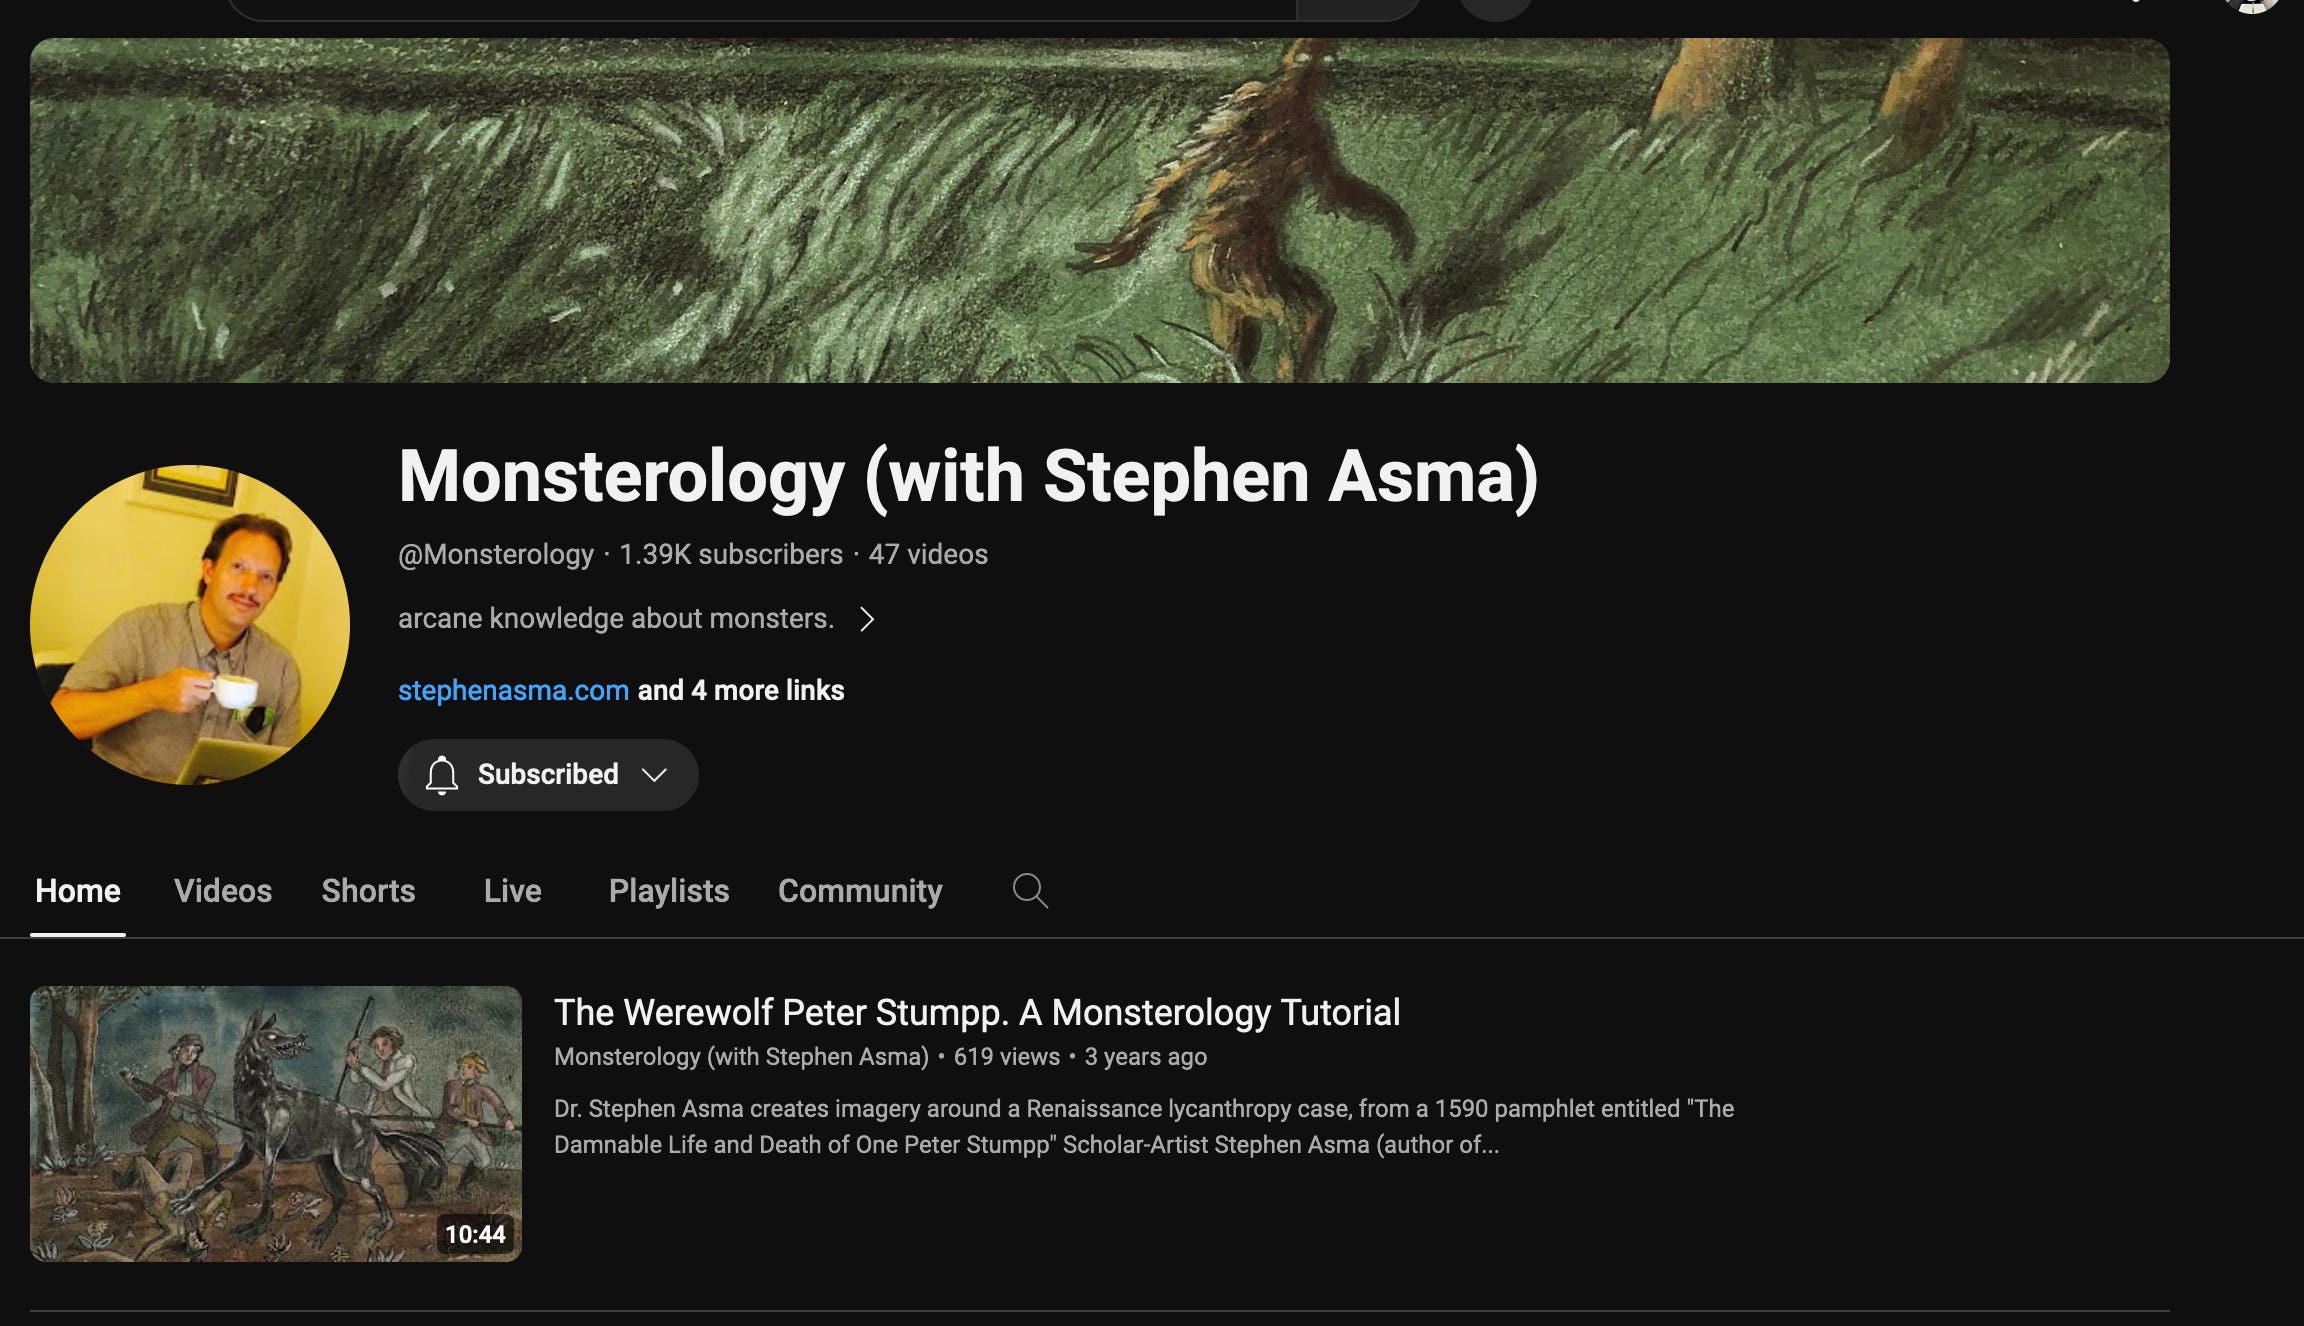
Task: Click the video description starting 'Dr. Stephen Asma creates'
Action: [1144, 1127]
